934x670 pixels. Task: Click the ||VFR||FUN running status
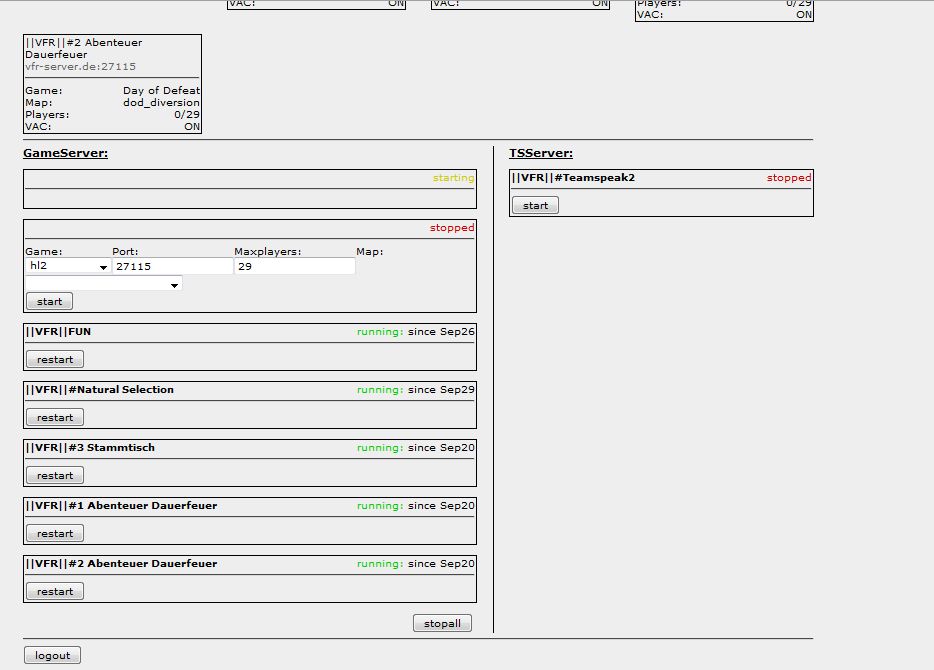(x=380, y=332)
